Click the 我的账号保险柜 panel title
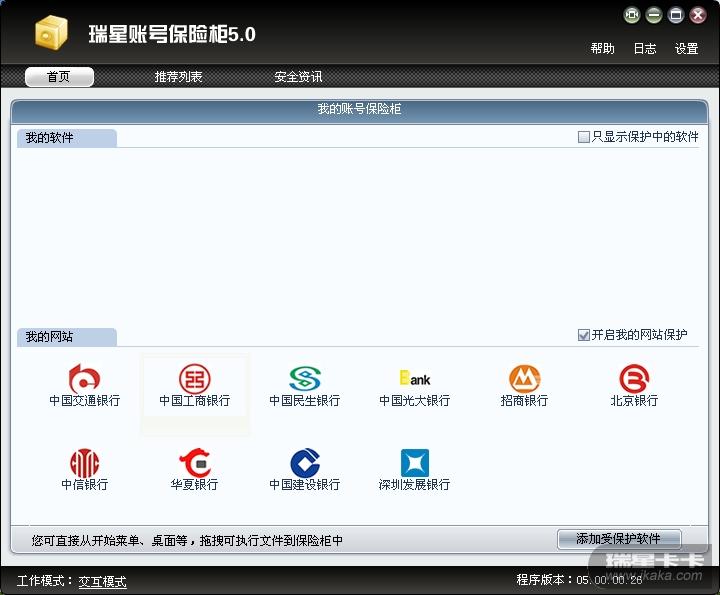Image resolution: width=720 pixels, height=595 pixels. tap(360, 109)
